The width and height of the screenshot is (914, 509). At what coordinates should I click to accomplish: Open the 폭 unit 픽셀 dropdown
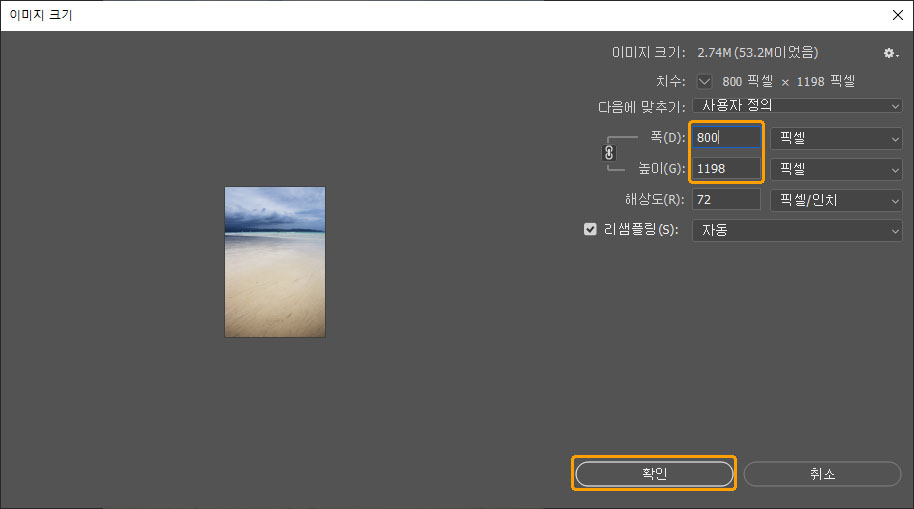(836, 138)
